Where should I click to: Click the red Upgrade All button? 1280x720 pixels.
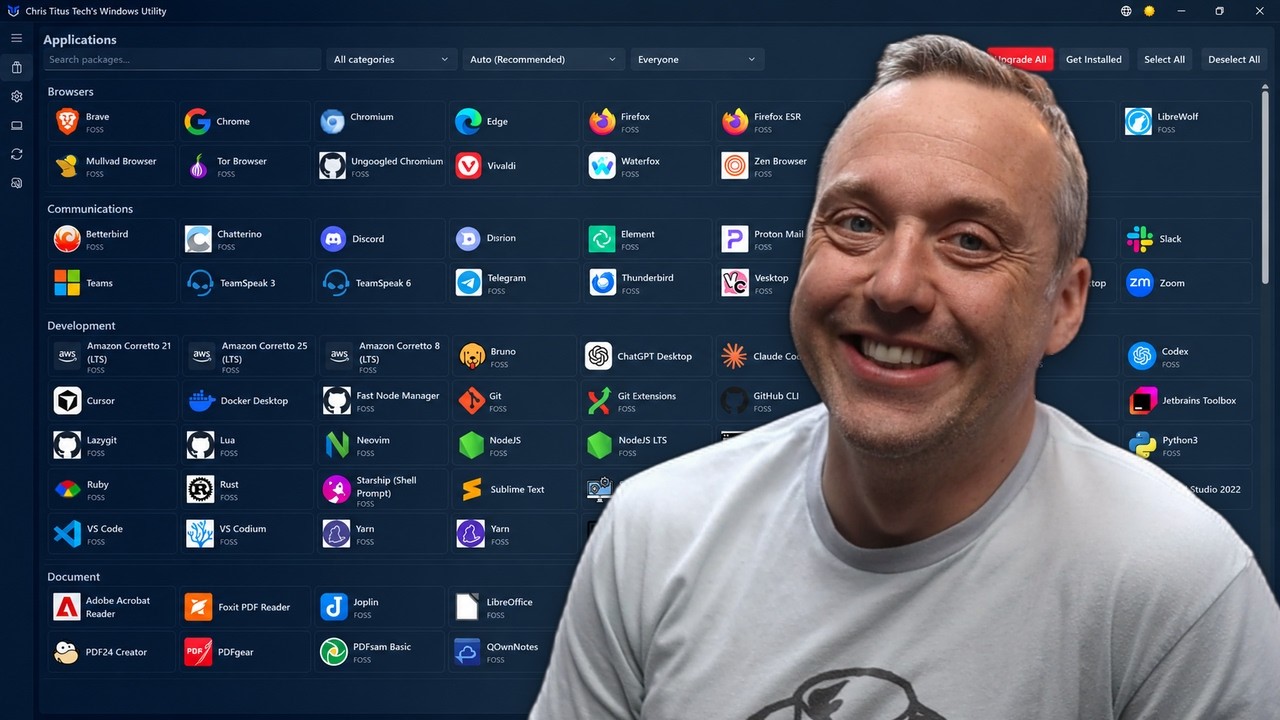pos(1020,59)
